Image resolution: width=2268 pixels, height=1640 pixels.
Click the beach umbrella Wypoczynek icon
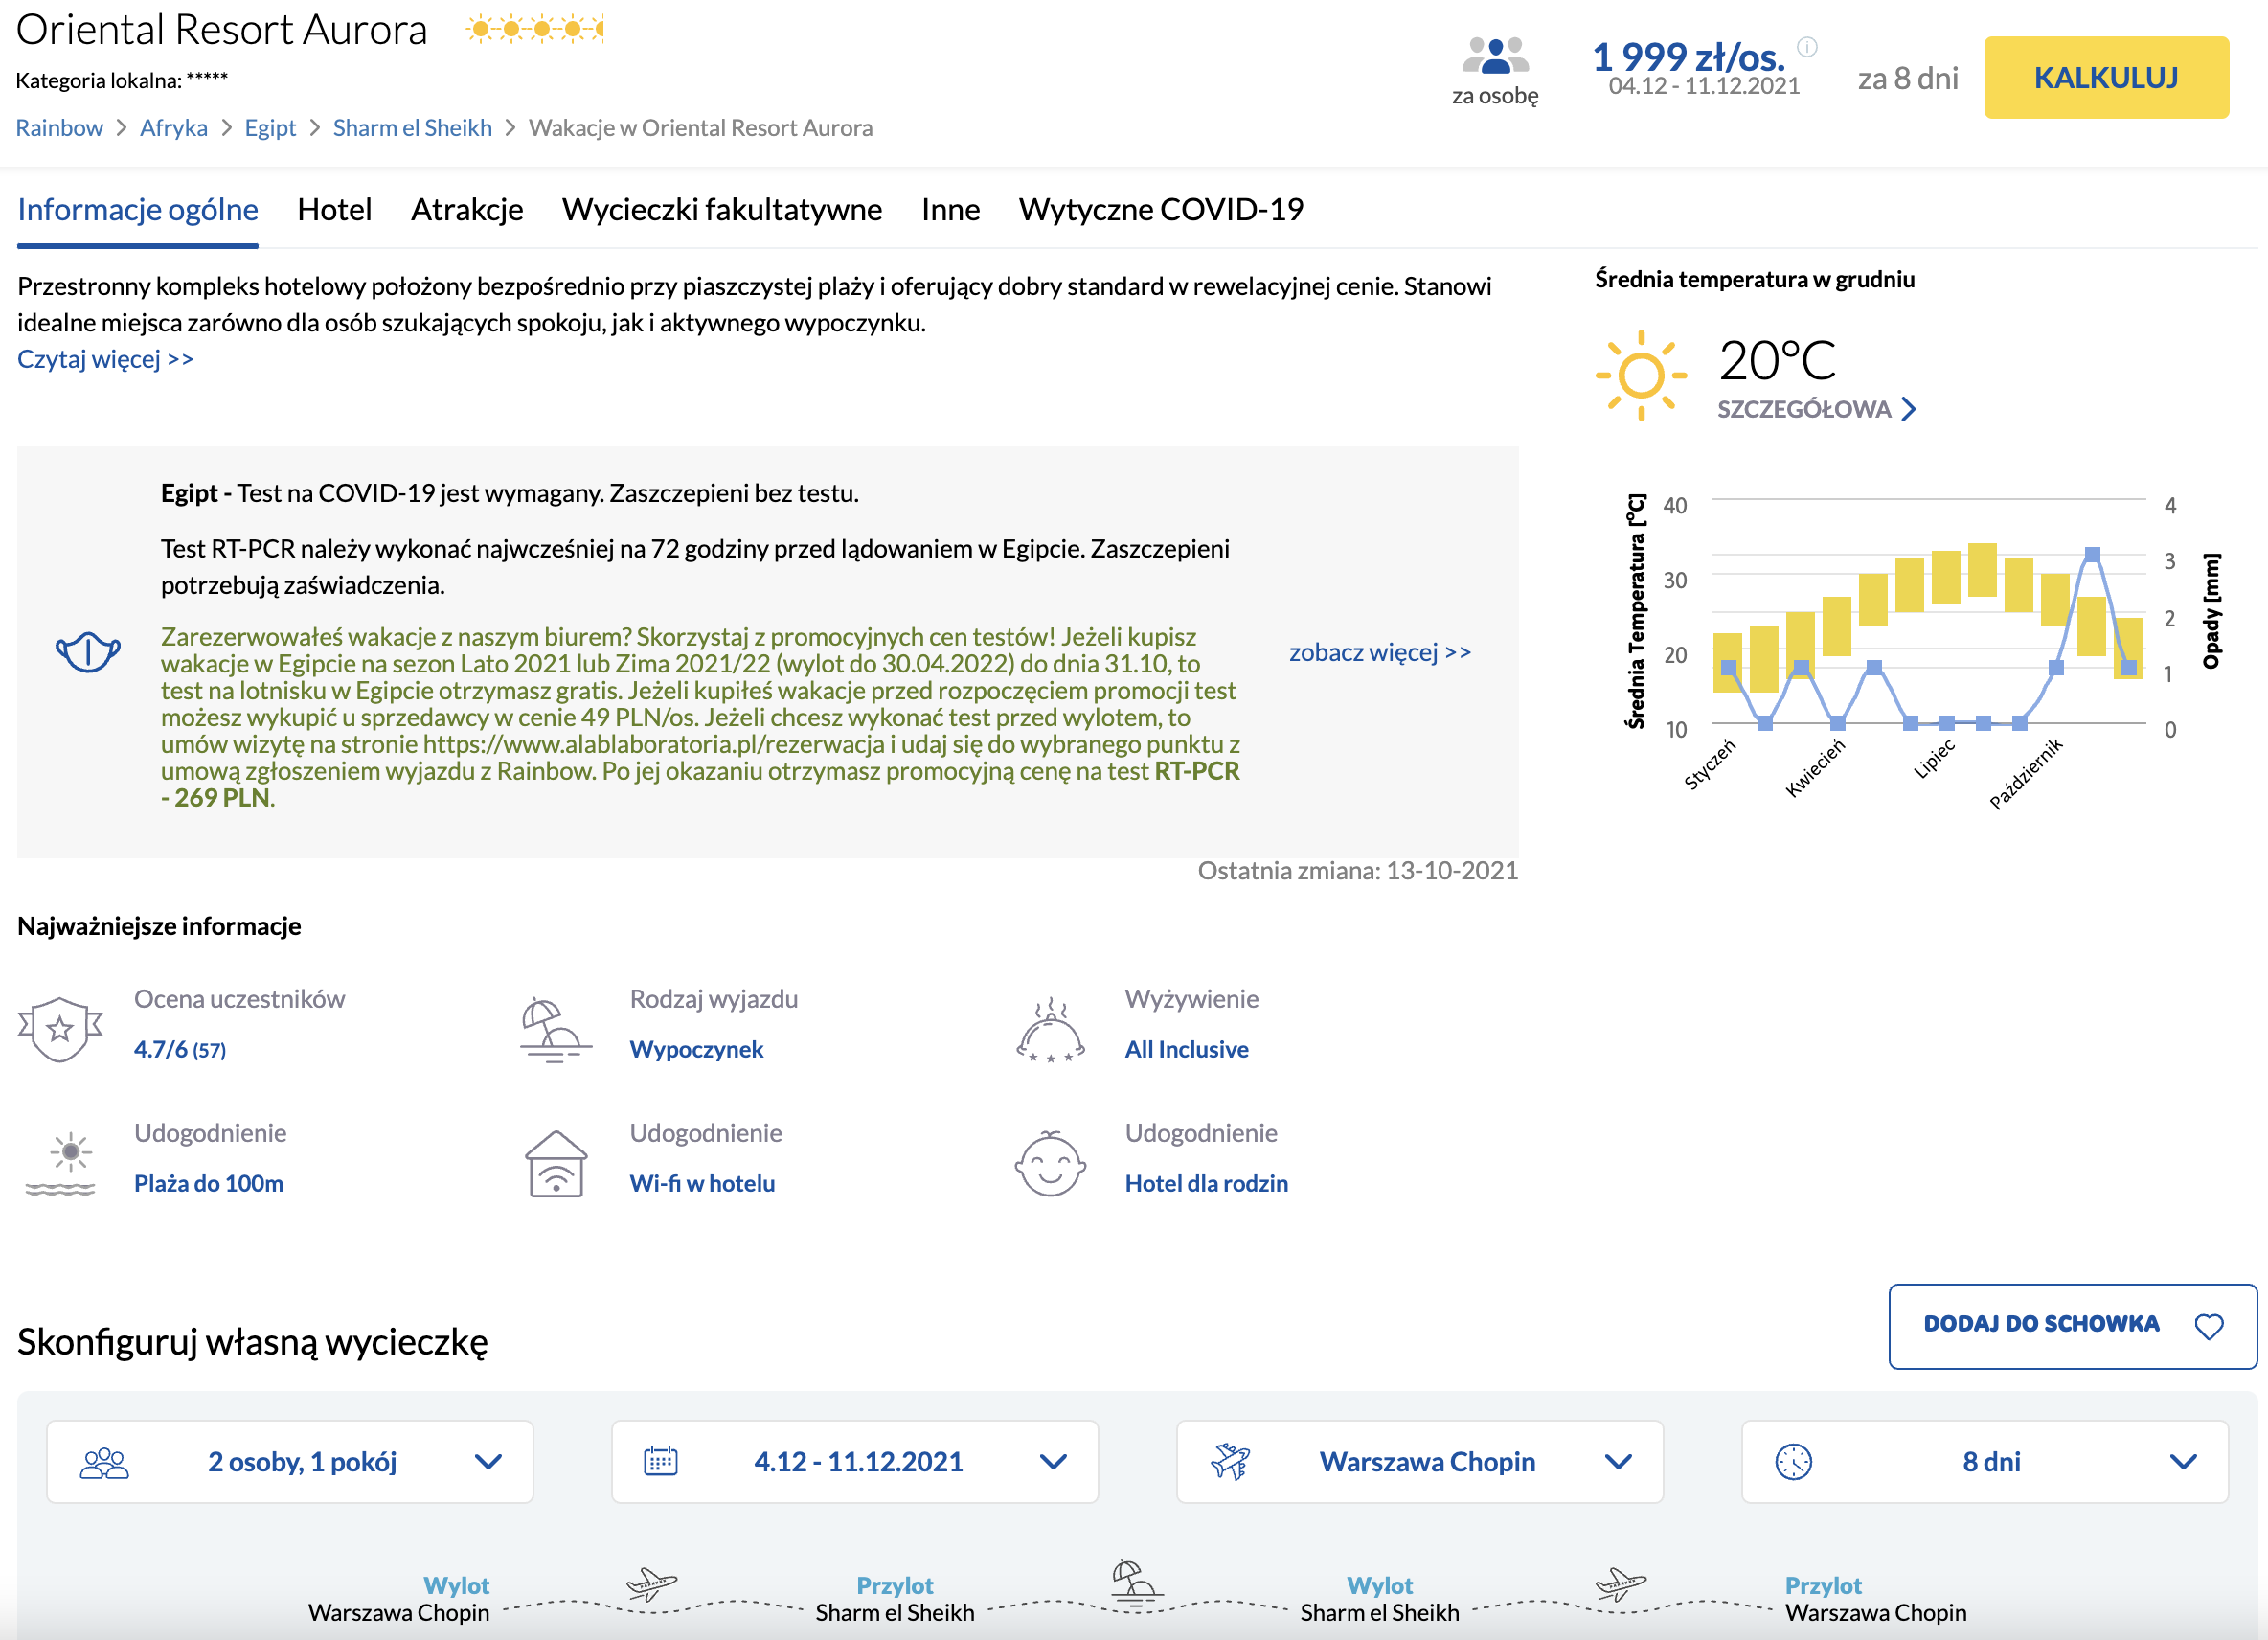(x=555, y=1029)
